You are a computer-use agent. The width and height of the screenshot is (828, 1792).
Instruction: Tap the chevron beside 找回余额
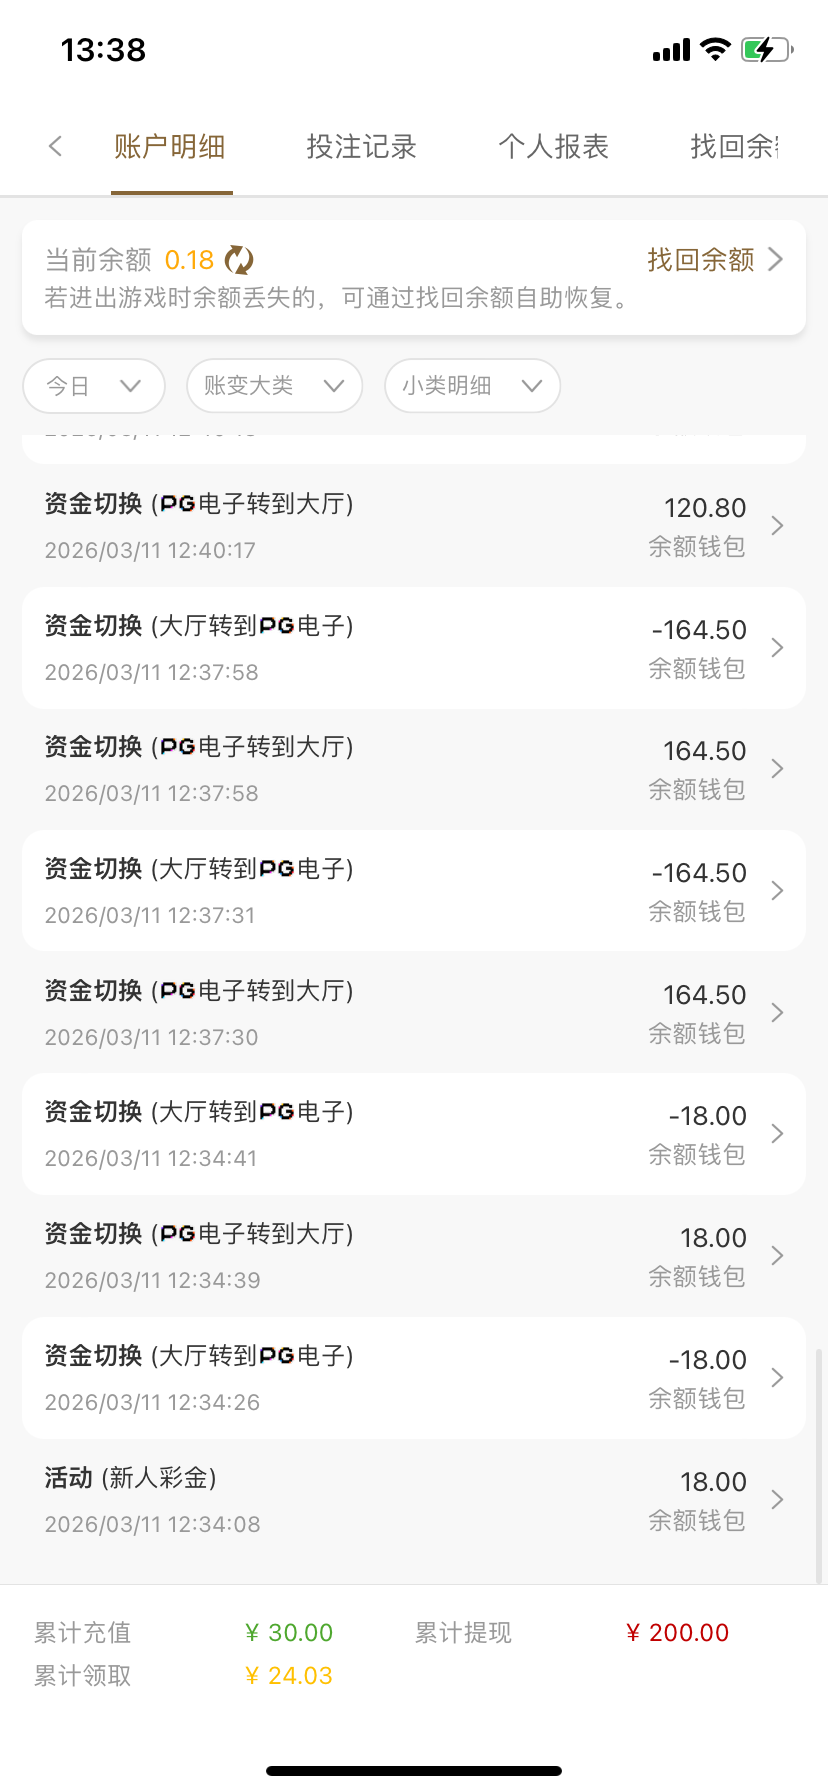coord(775,260)
